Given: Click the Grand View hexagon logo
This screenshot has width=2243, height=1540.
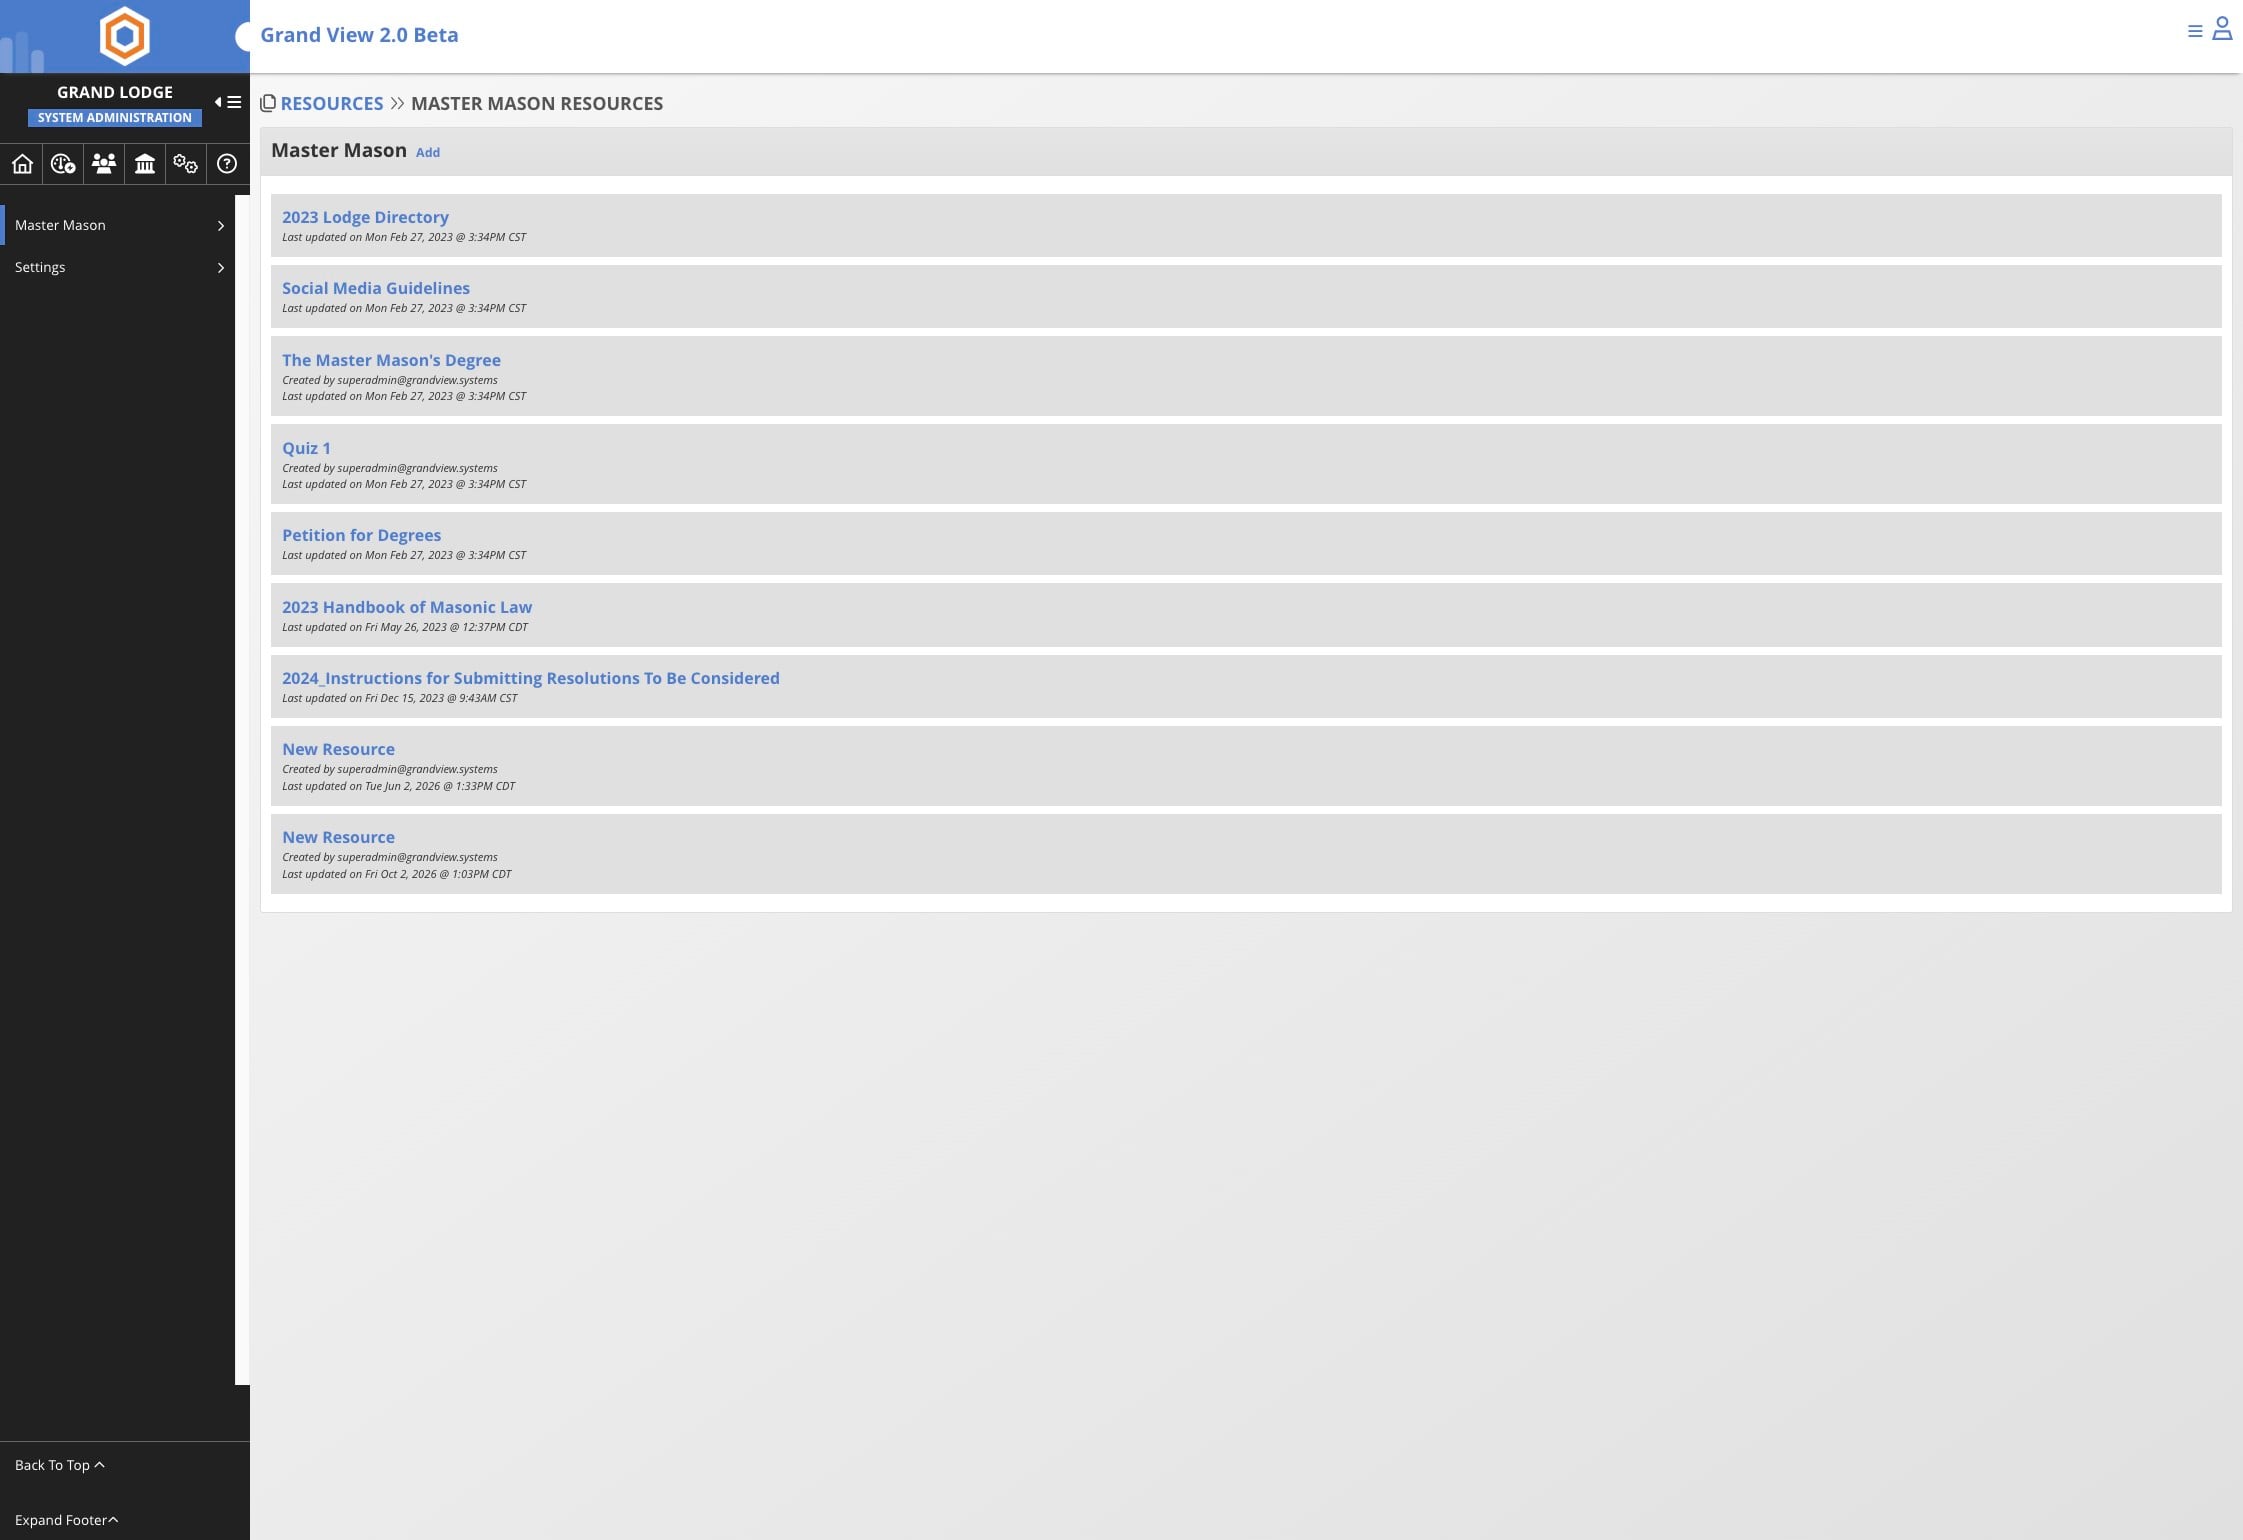Looking at the screenshot, I should (x=125, y=36).
